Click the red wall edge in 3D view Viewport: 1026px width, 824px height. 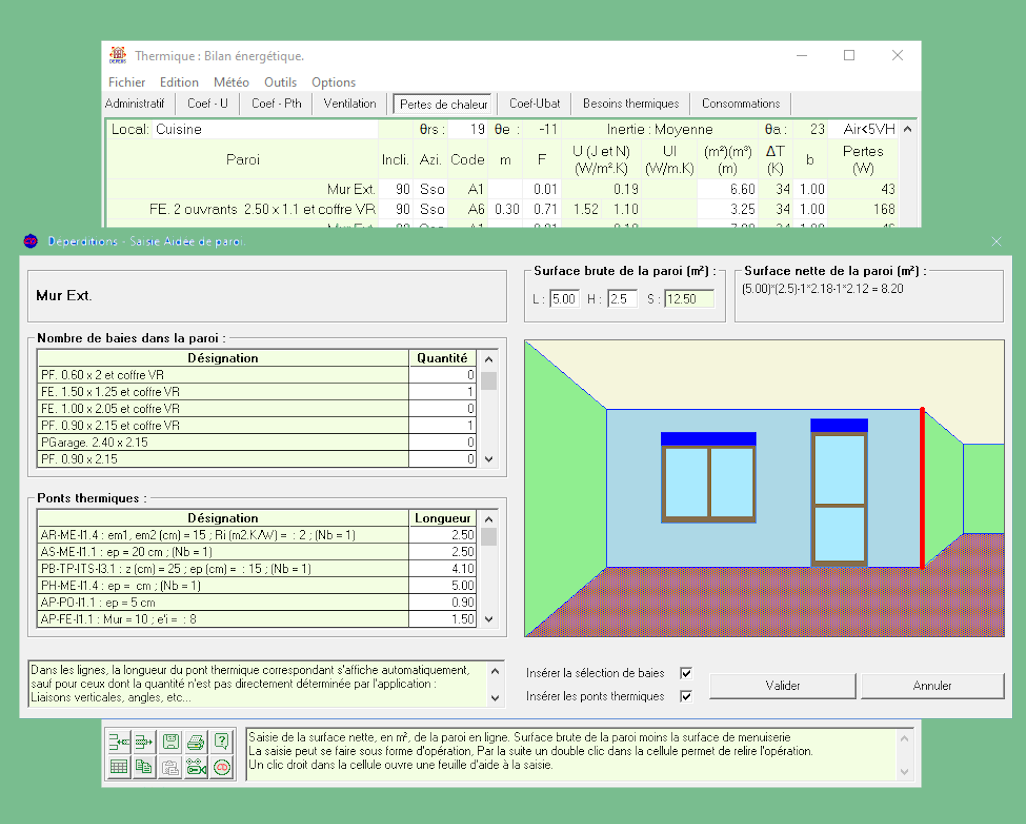pos(922,488)
